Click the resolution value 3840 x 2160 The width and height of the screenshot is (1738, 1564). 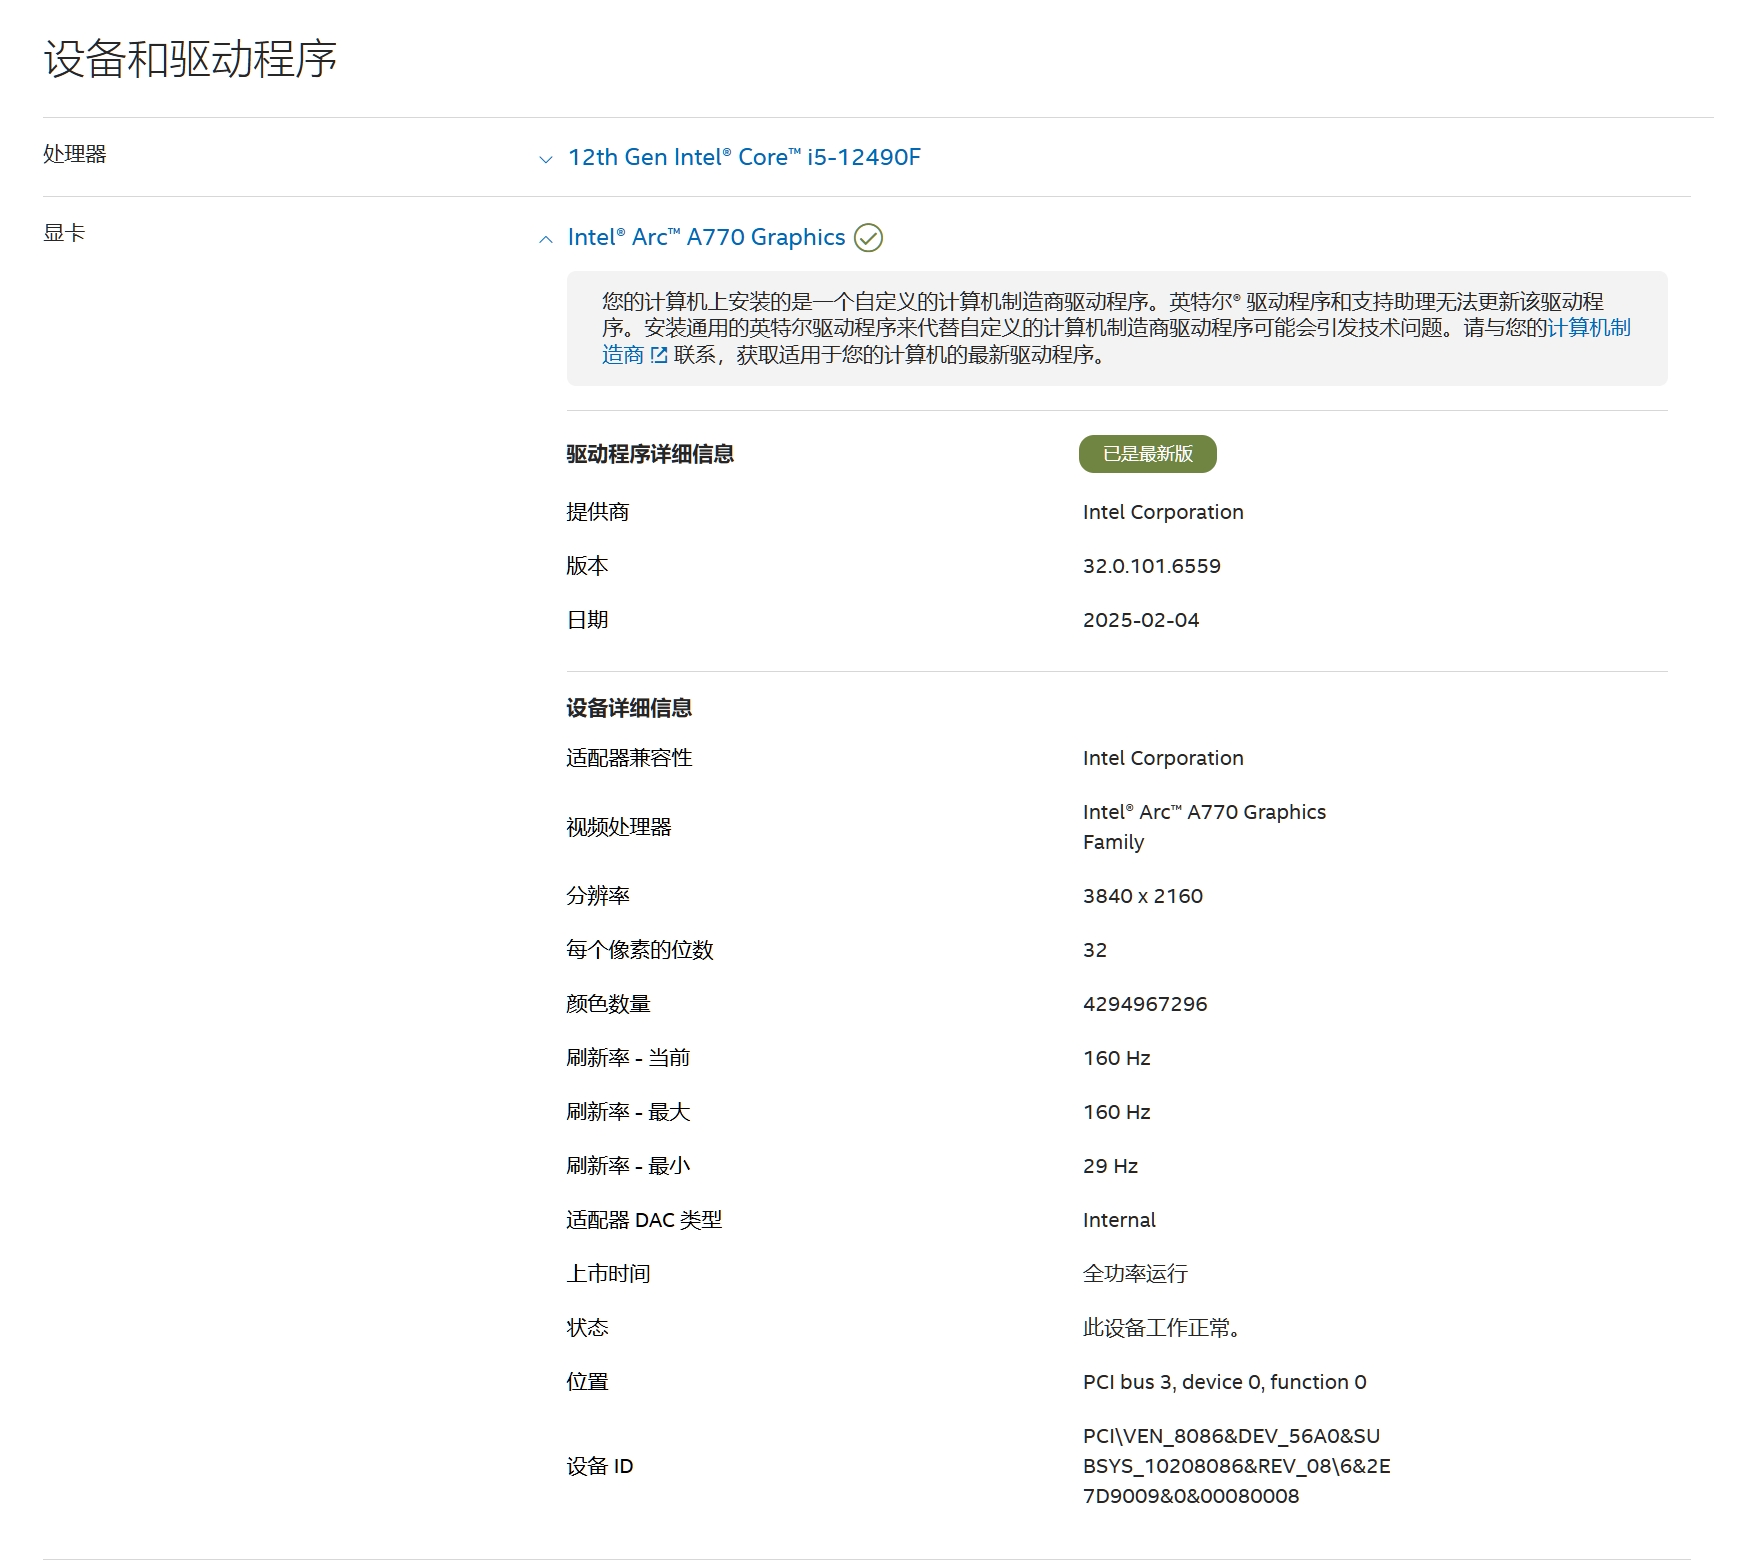(x=1142, y=896)
